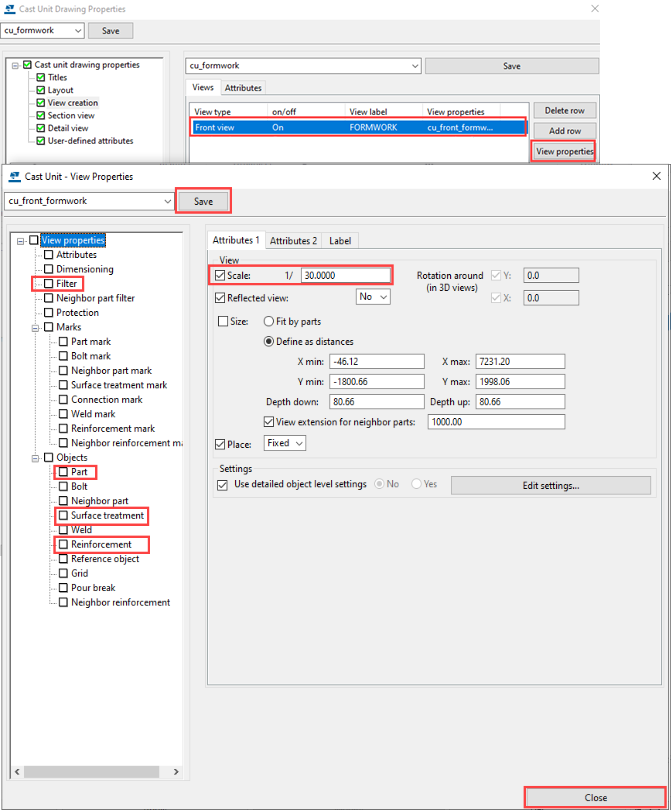Click the Save button beside cu_front_formwork
The image size is (672, 811).
tap(203, 201)
